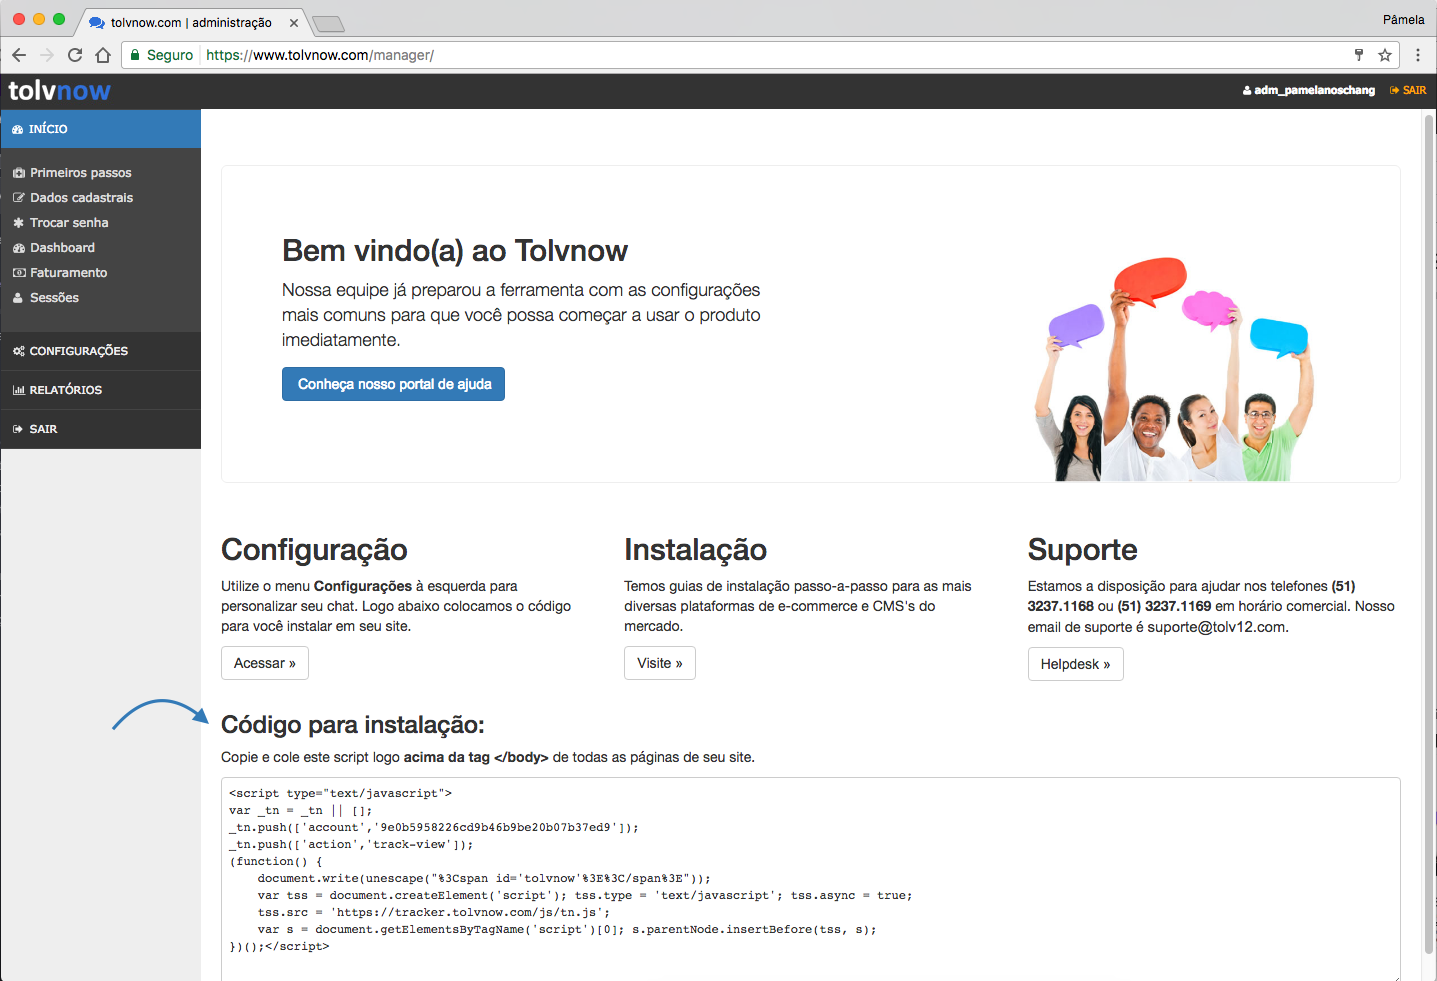Image resolution: width=1437 pixels, height=981 pixels.
Task: Click the browser address bar URL
Action: tap(320, 55)
